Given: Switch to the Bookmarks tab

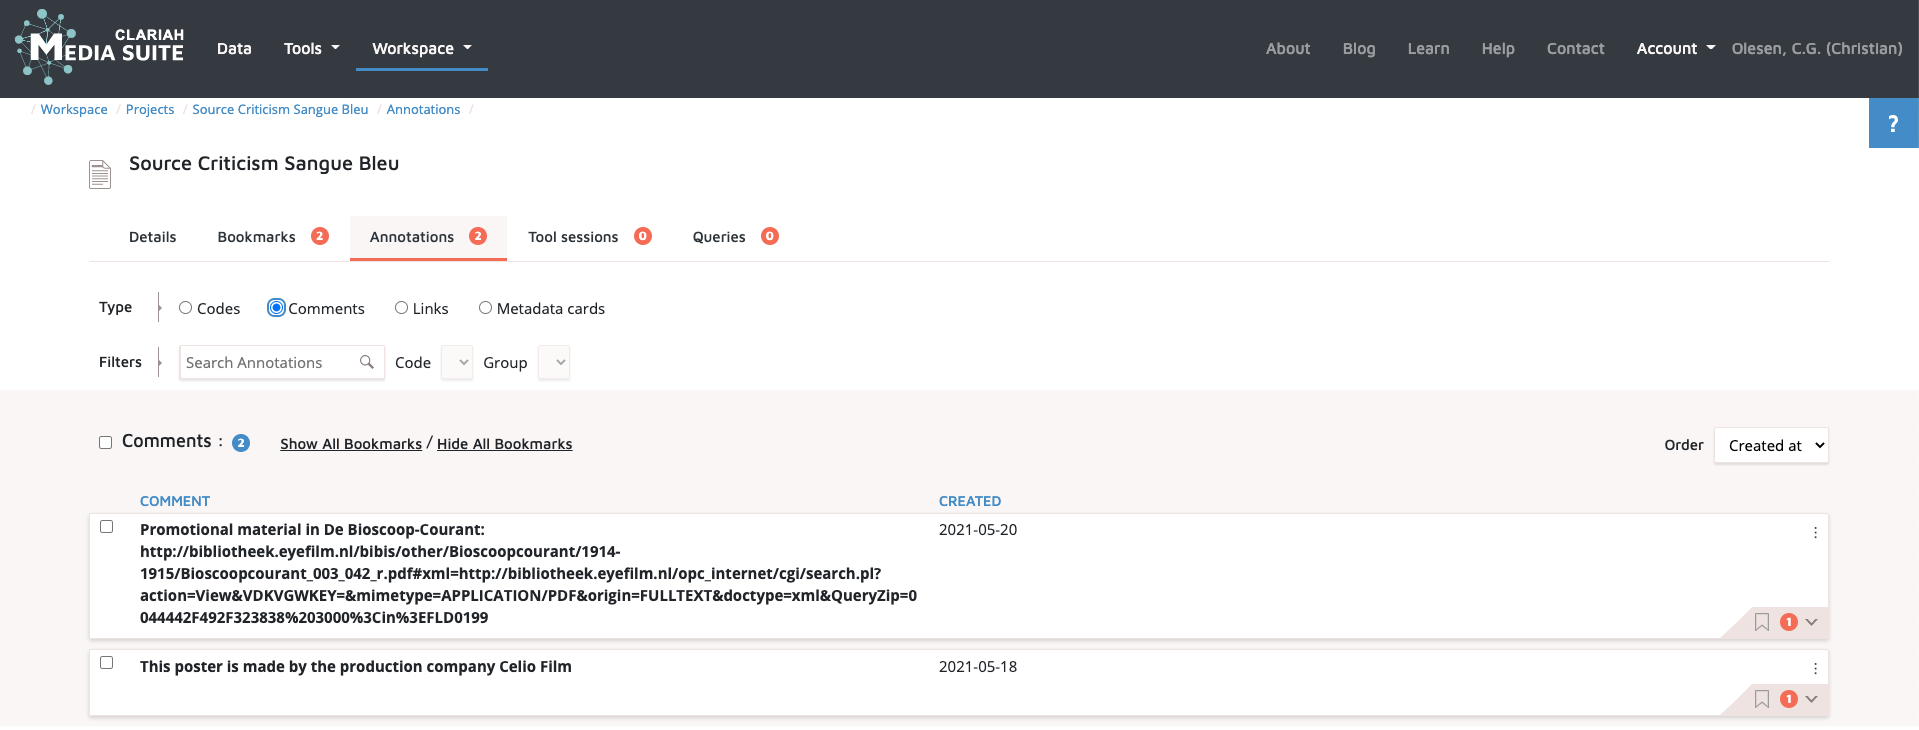Looking at the screenshot, I should (x=257, y=237).
